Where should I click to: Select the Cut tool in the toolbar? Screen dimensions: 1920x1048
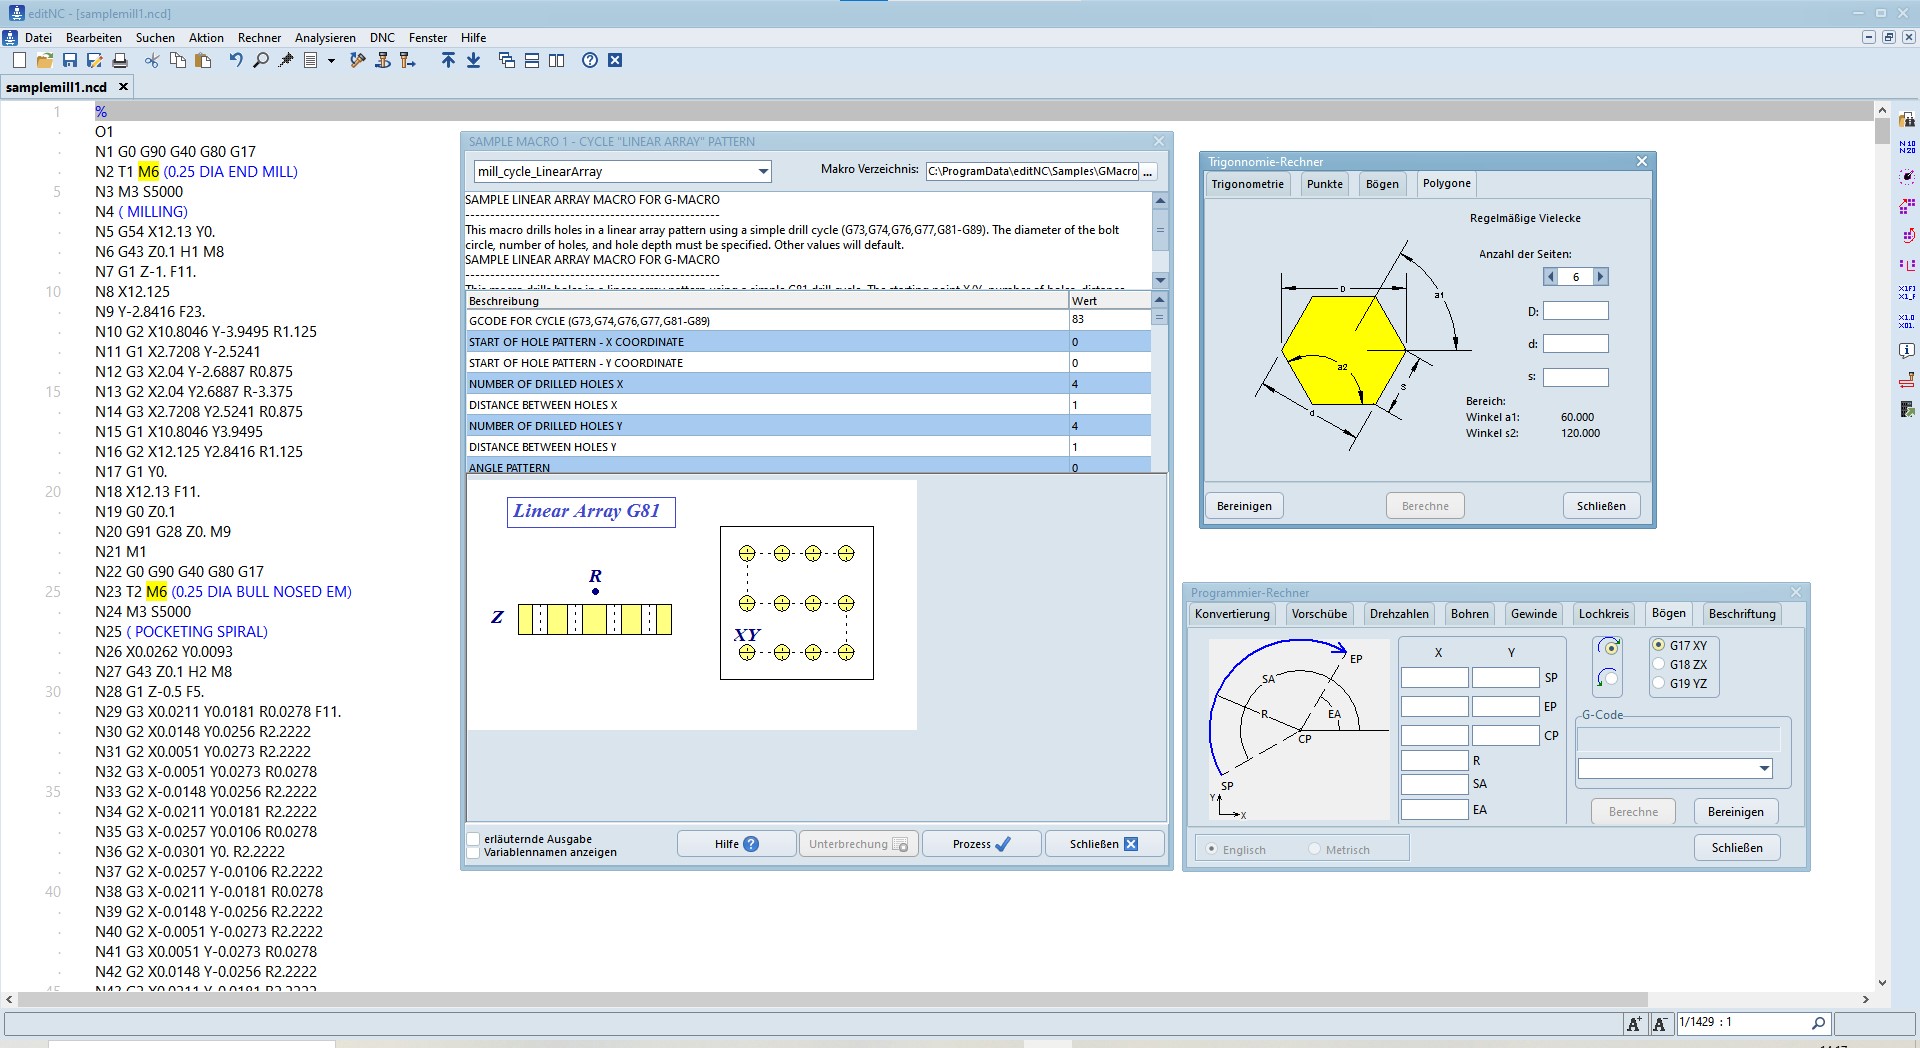pyautogui.click(x=152, y=60)
